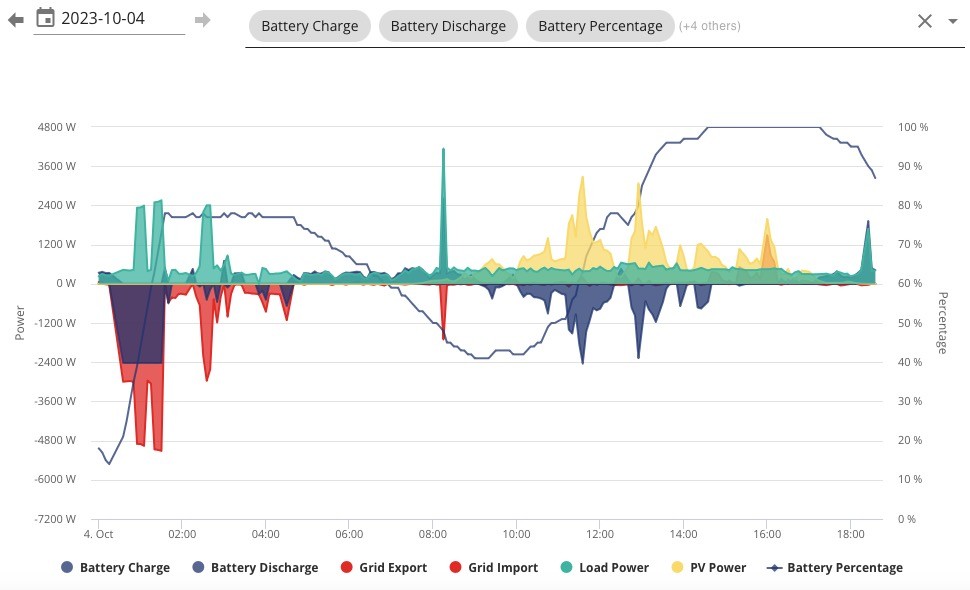This screenshot has height=590, width=970.
Task: Click the Battery Percentage line marker icon
Action: pos(775,567)
